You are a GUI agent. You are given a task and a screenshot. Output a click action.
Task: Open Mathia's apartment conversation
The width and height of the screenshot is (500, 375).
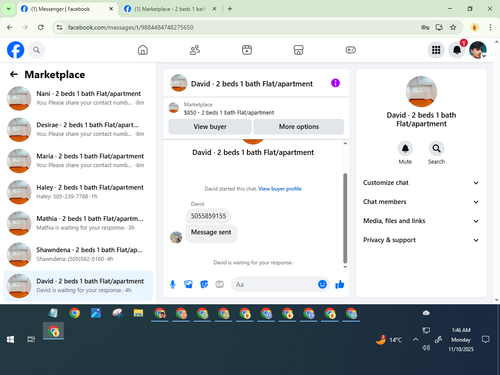tap(78, 223)
